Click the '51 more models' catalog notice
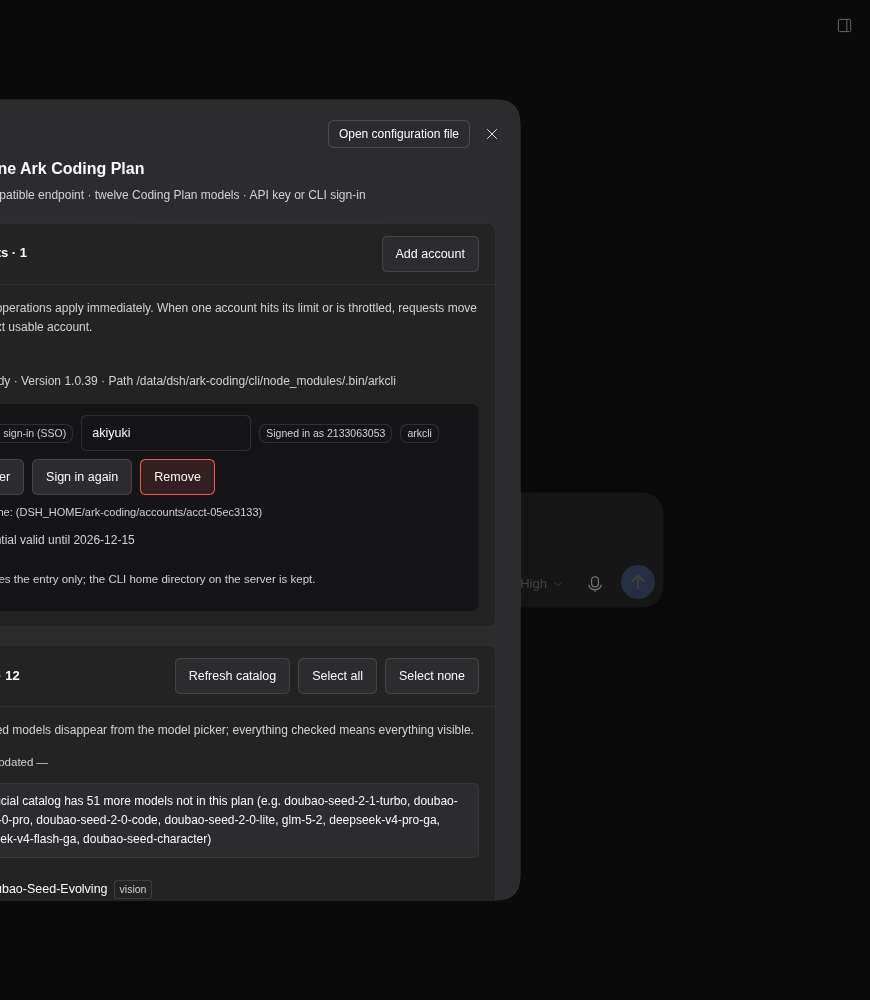 [239, 820]
